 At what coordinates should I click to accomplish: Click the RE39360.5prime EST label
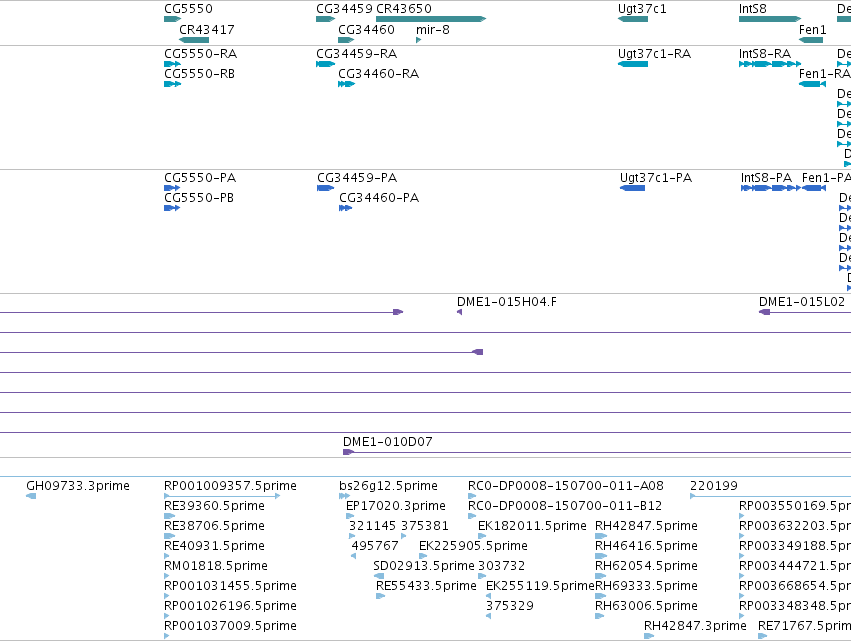(214, 506)
